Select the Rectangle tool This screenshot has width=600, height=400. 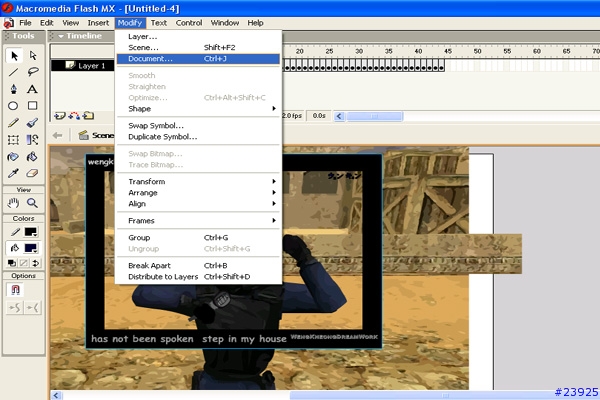coord(33,106)
